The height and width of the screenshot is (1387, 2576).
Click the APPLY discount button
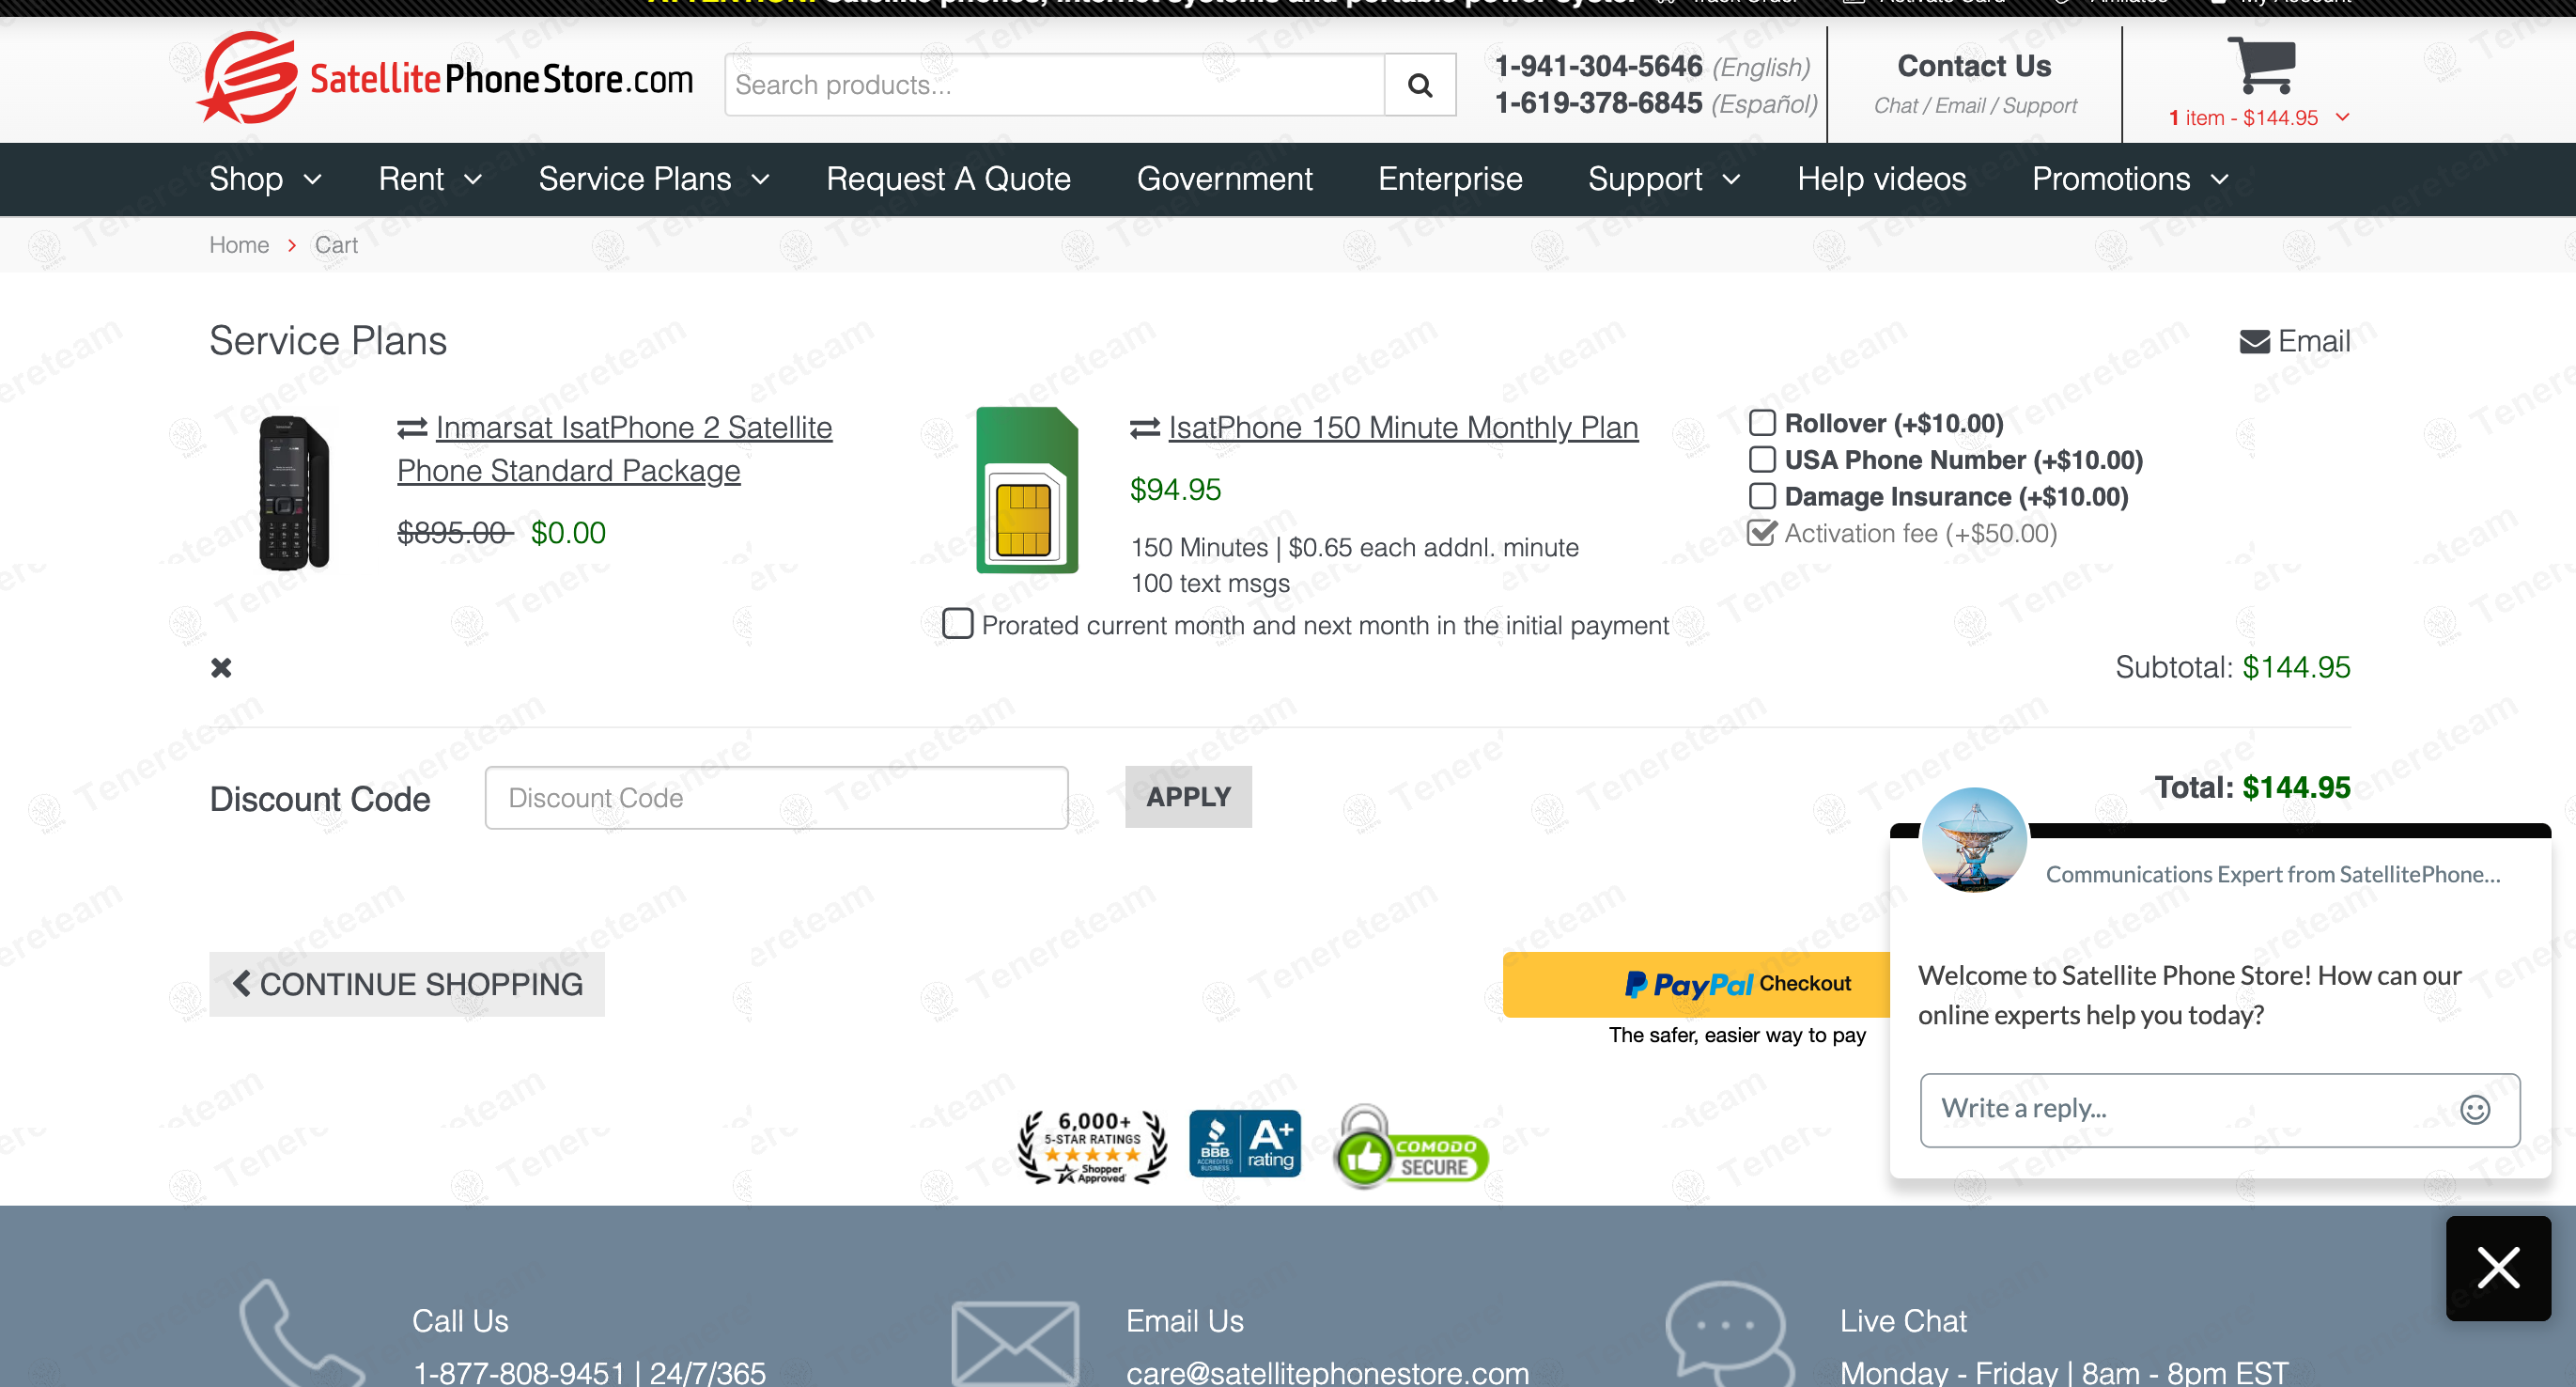click(x=1188, y=797)
